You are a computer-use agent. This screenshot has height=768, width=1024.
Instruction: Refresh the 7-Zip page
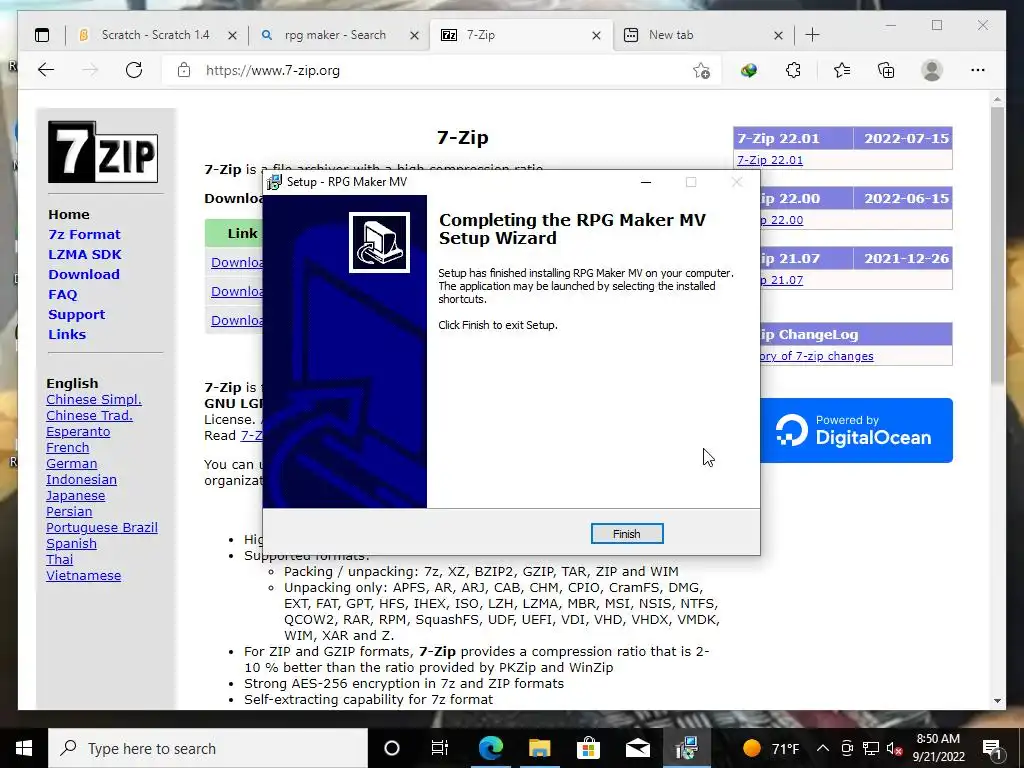[134, 70]
